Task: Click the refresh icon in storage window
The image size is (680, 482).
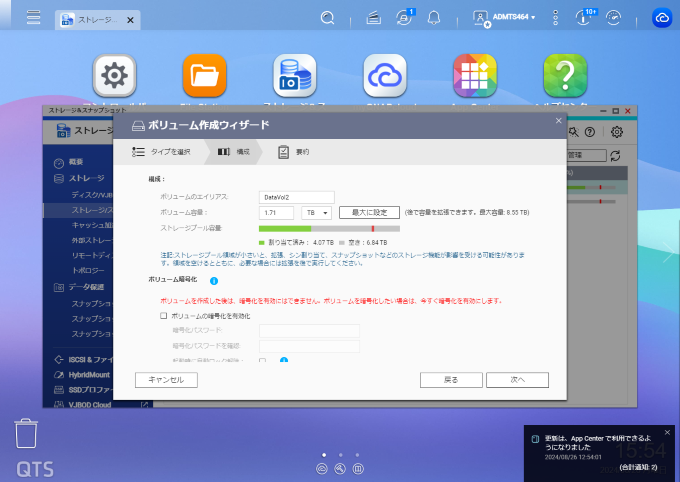Action: click(x=615, y=155)
